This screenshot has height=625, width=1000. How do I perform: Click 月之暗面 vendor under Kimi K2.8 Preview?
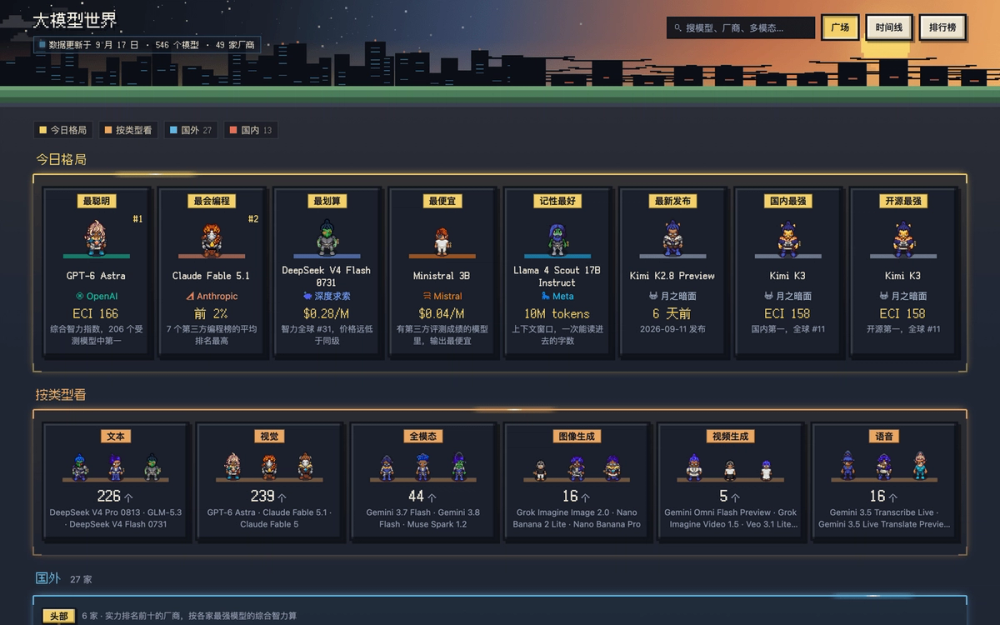[672, 296]
